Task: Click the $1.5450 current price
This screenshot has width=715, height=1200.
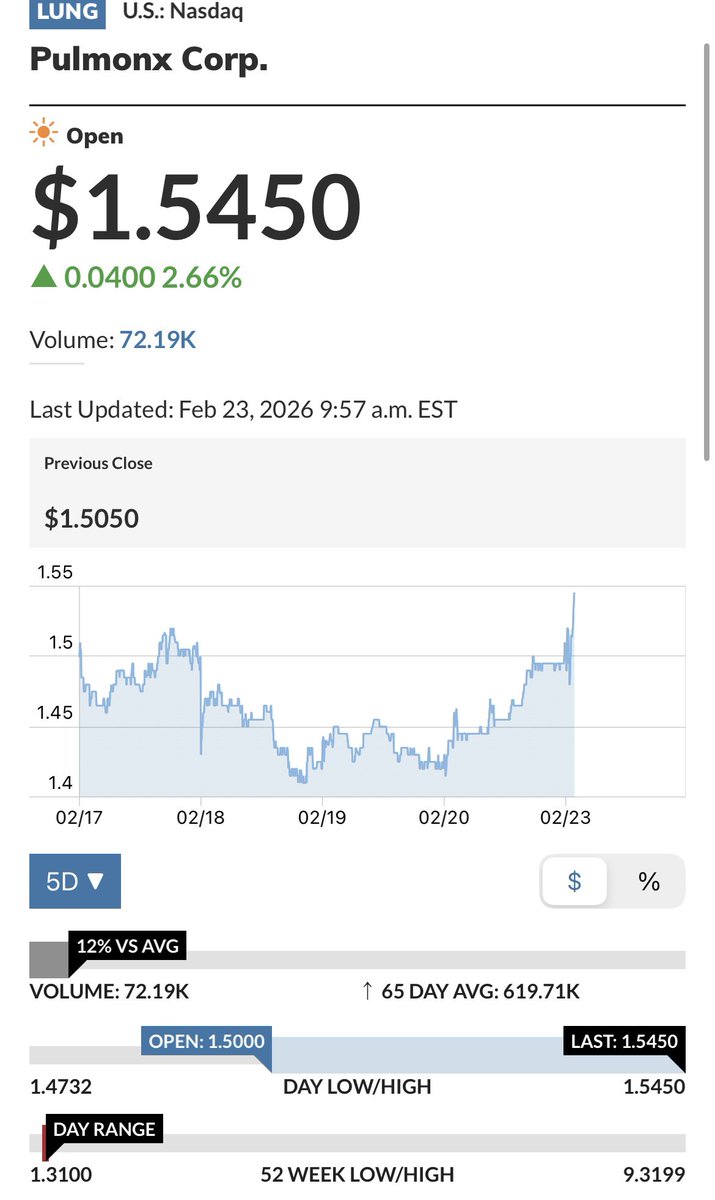Action: [x=195, y=208]
